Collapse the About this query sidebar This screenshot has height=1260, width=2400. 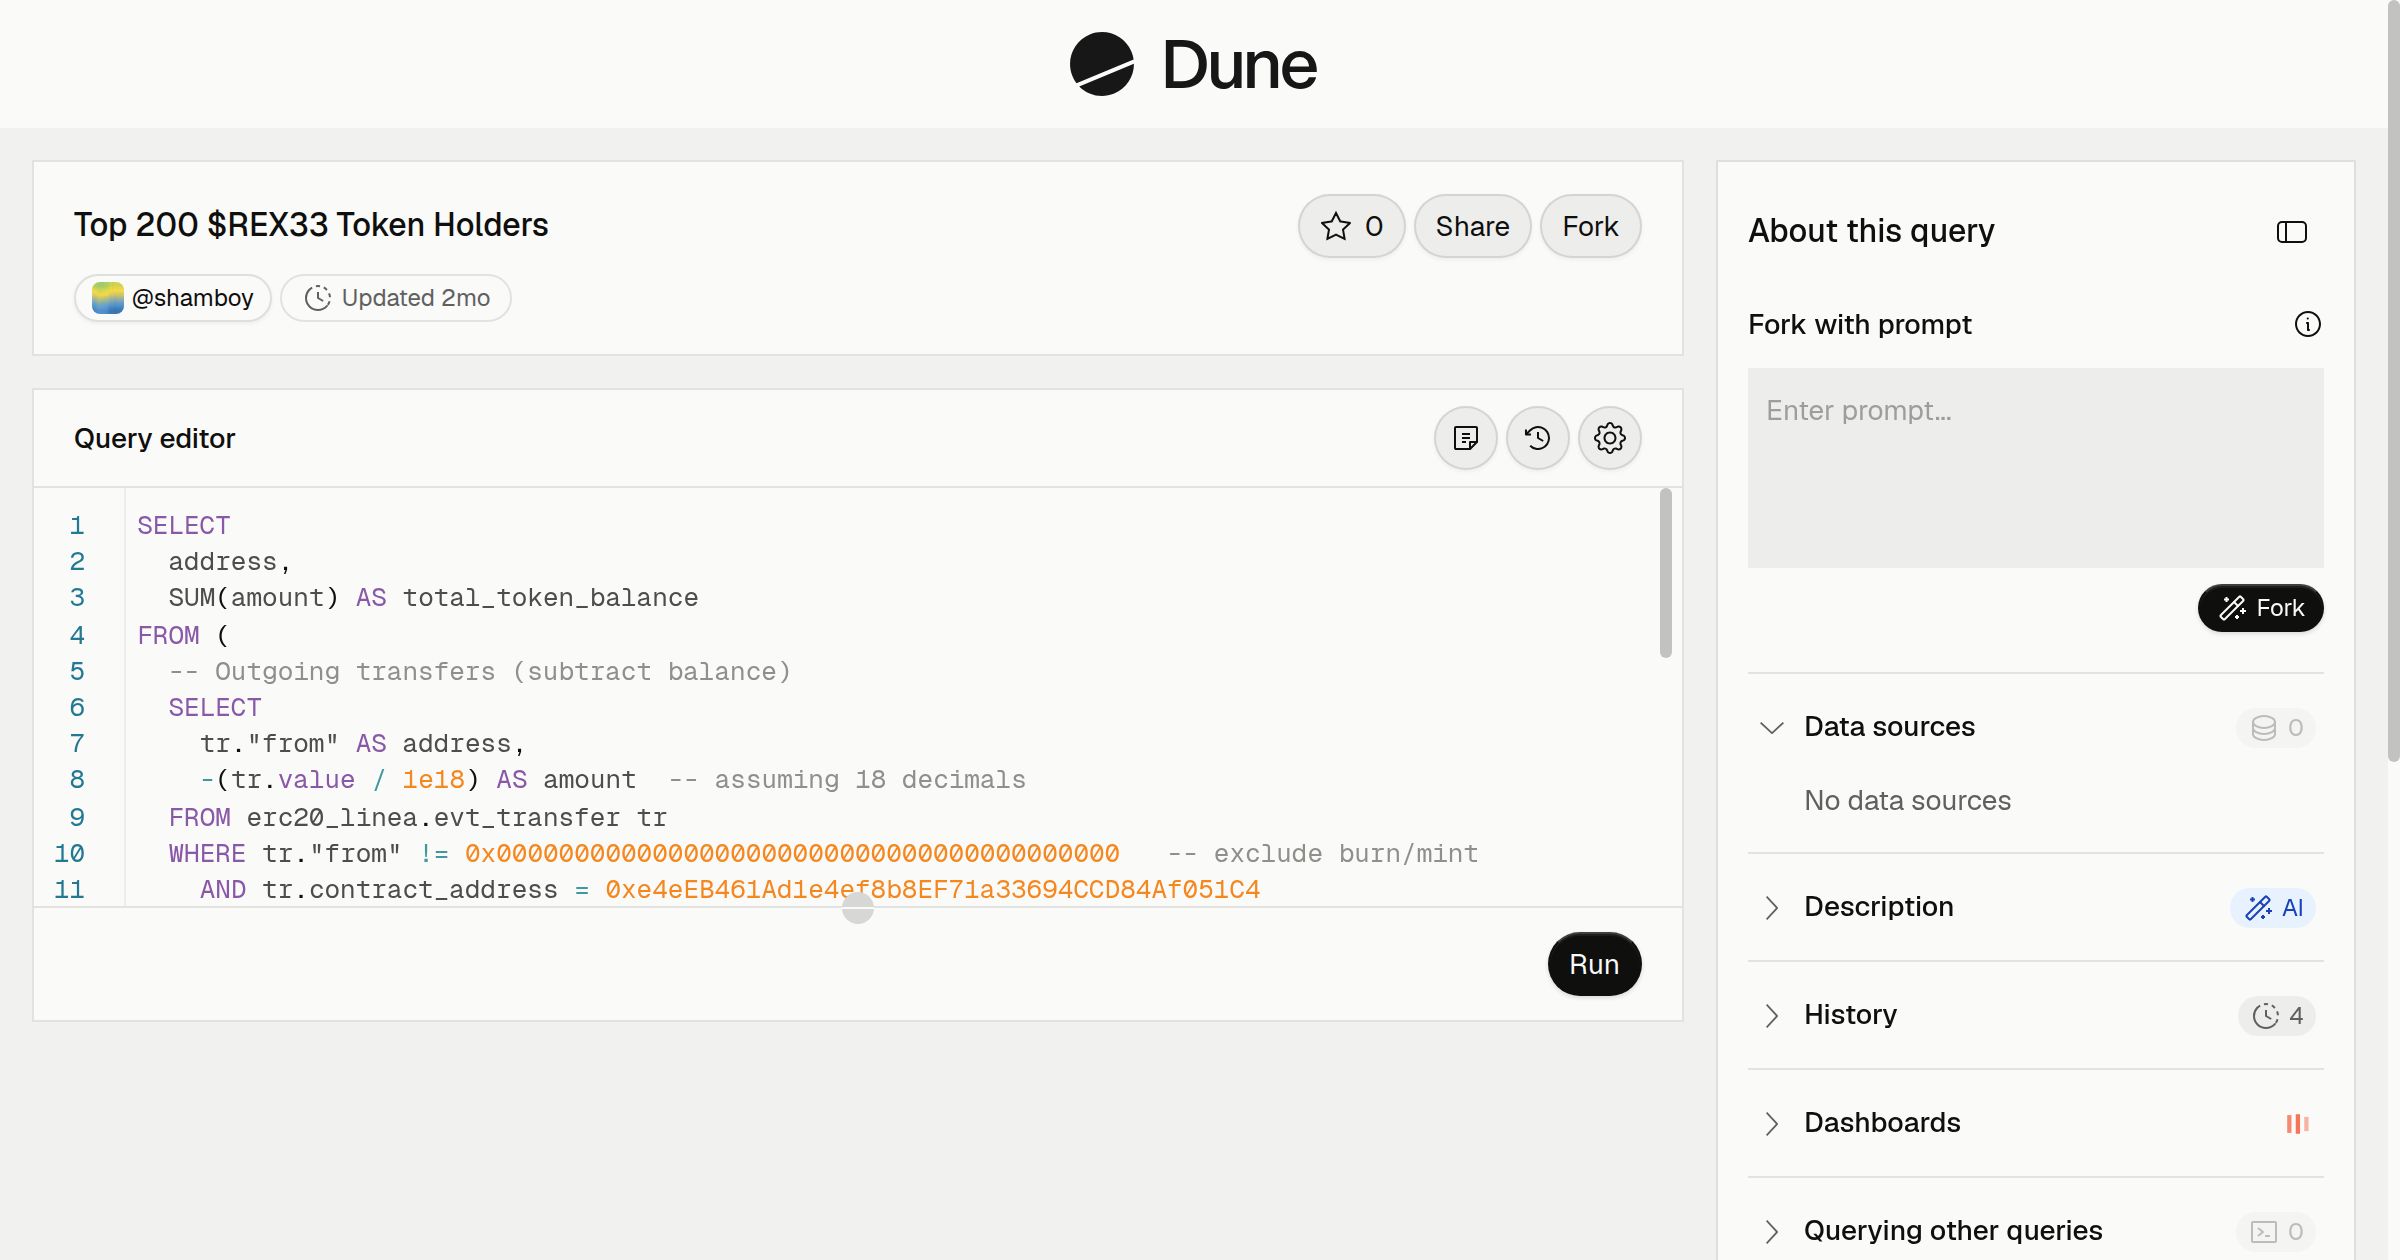point(2292,232)
